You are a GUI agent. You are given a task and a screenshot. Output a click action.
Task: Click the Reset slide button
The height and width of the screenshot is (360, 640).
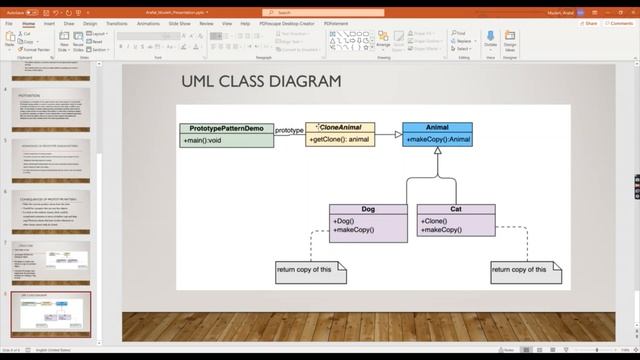click(95, 42)
